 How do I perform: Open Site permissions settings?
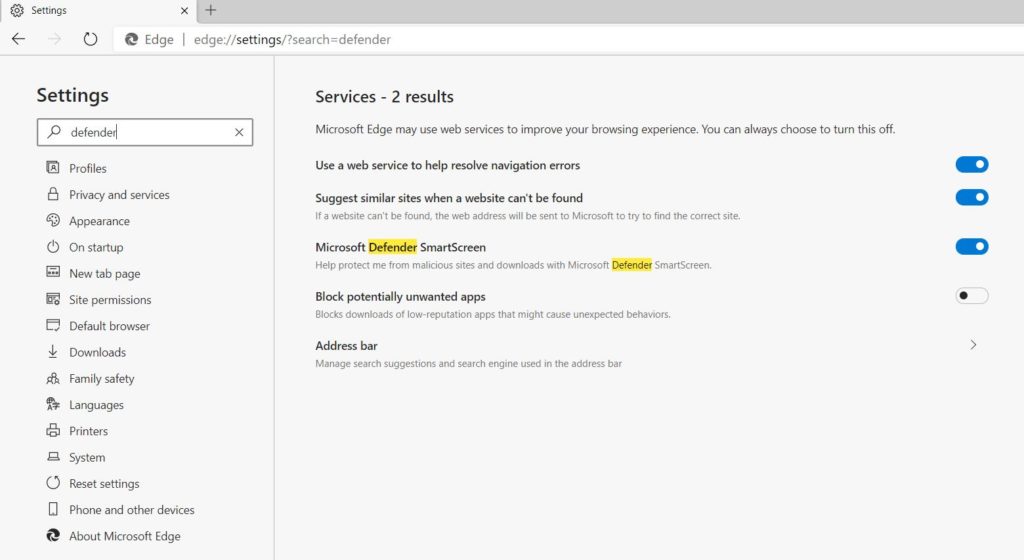click(x=110, y=300)
